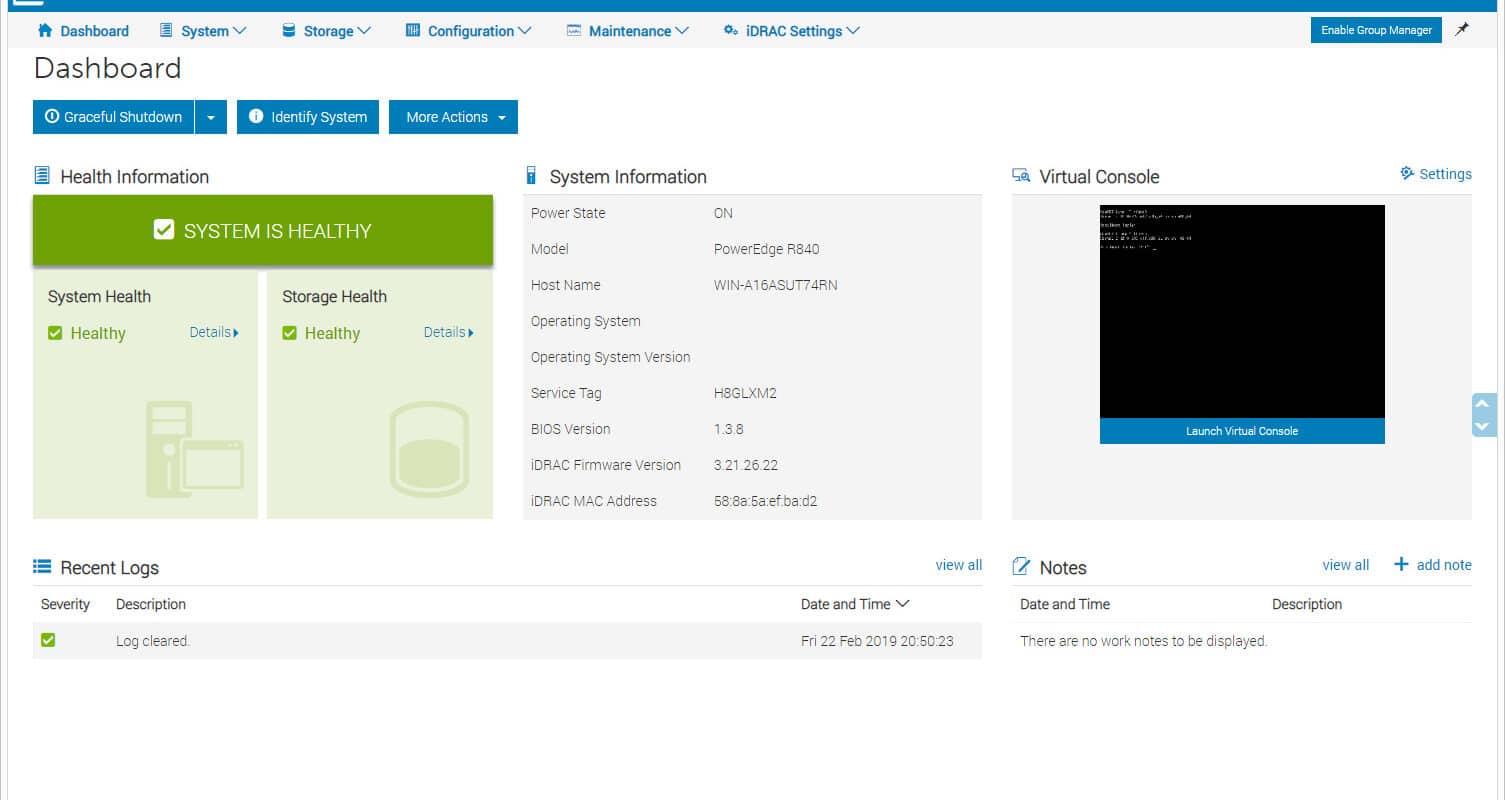
Task: Open the Maintenance dropdown menu
Action: [x=627, y=31]
